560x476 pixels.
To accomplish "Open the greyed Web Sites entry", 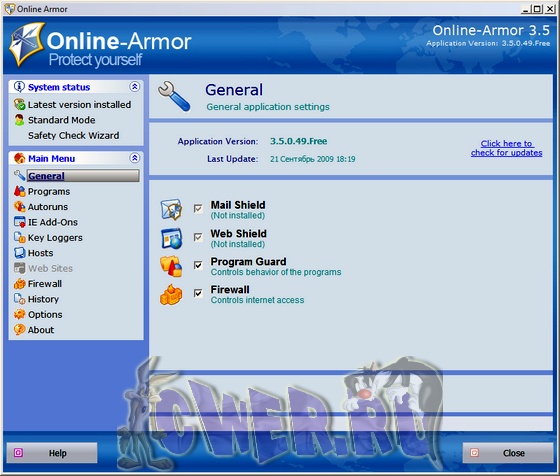I will point(50,268).
